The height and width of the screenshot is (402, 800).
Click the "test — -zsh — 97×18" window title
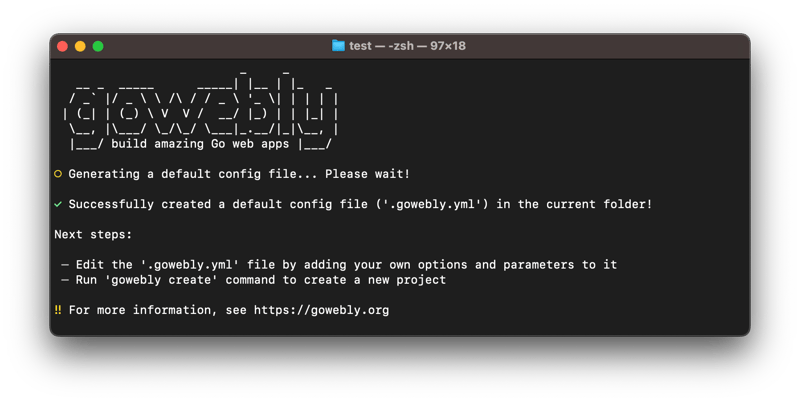point(407,46)
